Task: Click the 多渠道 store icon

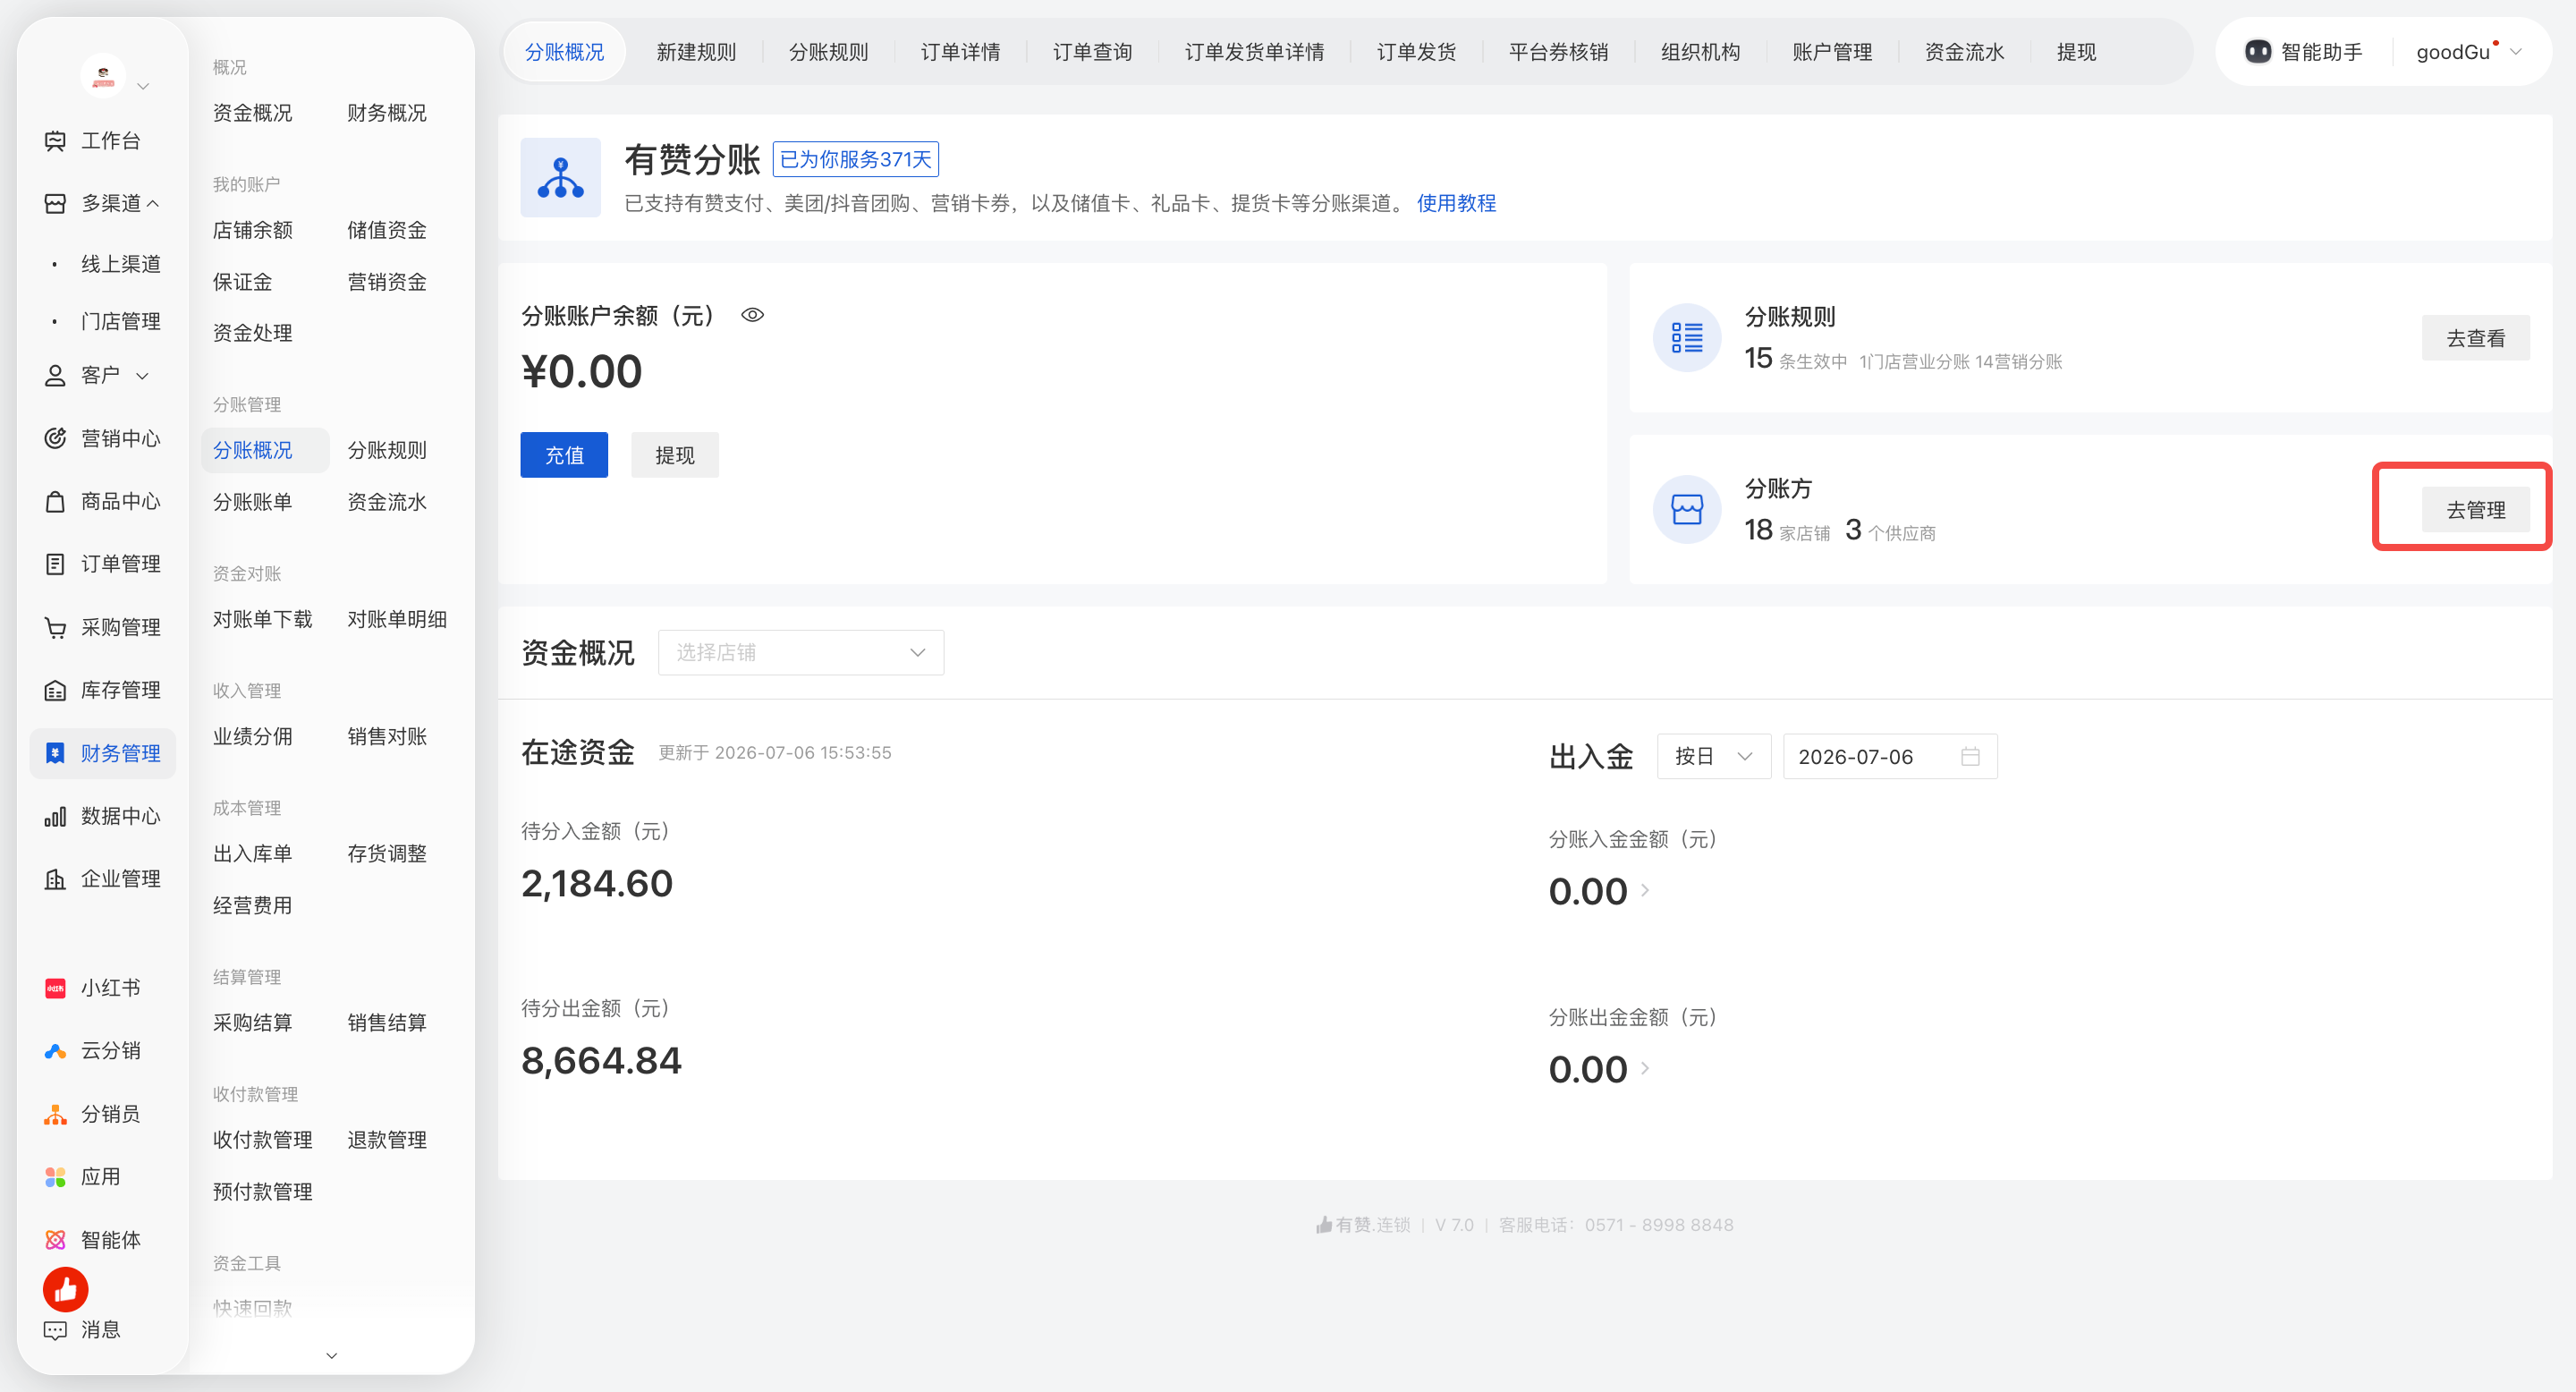Action: pos(56,204)
